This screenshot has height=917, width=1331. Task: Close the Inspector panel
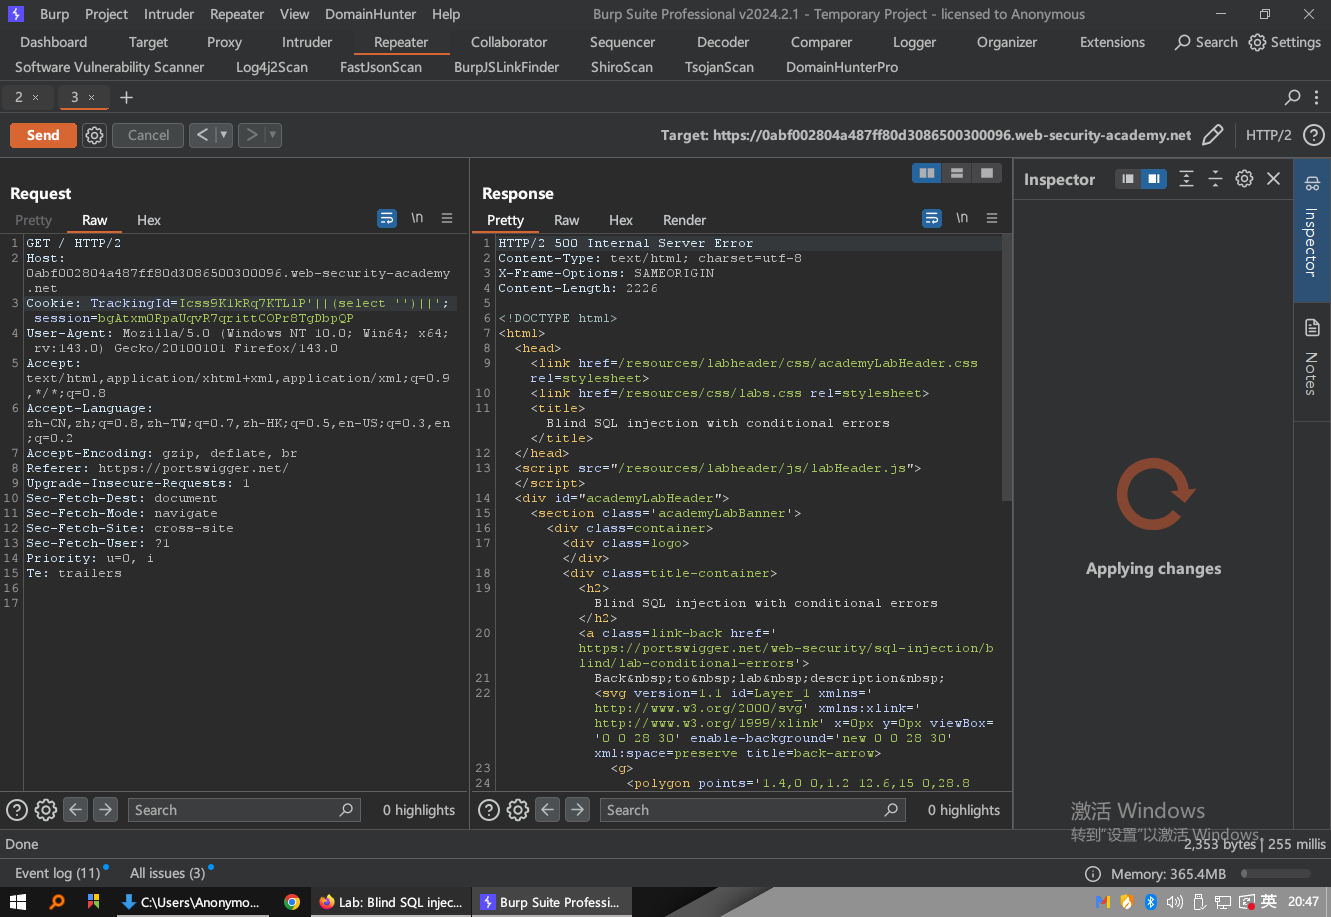coord(1273,179)
